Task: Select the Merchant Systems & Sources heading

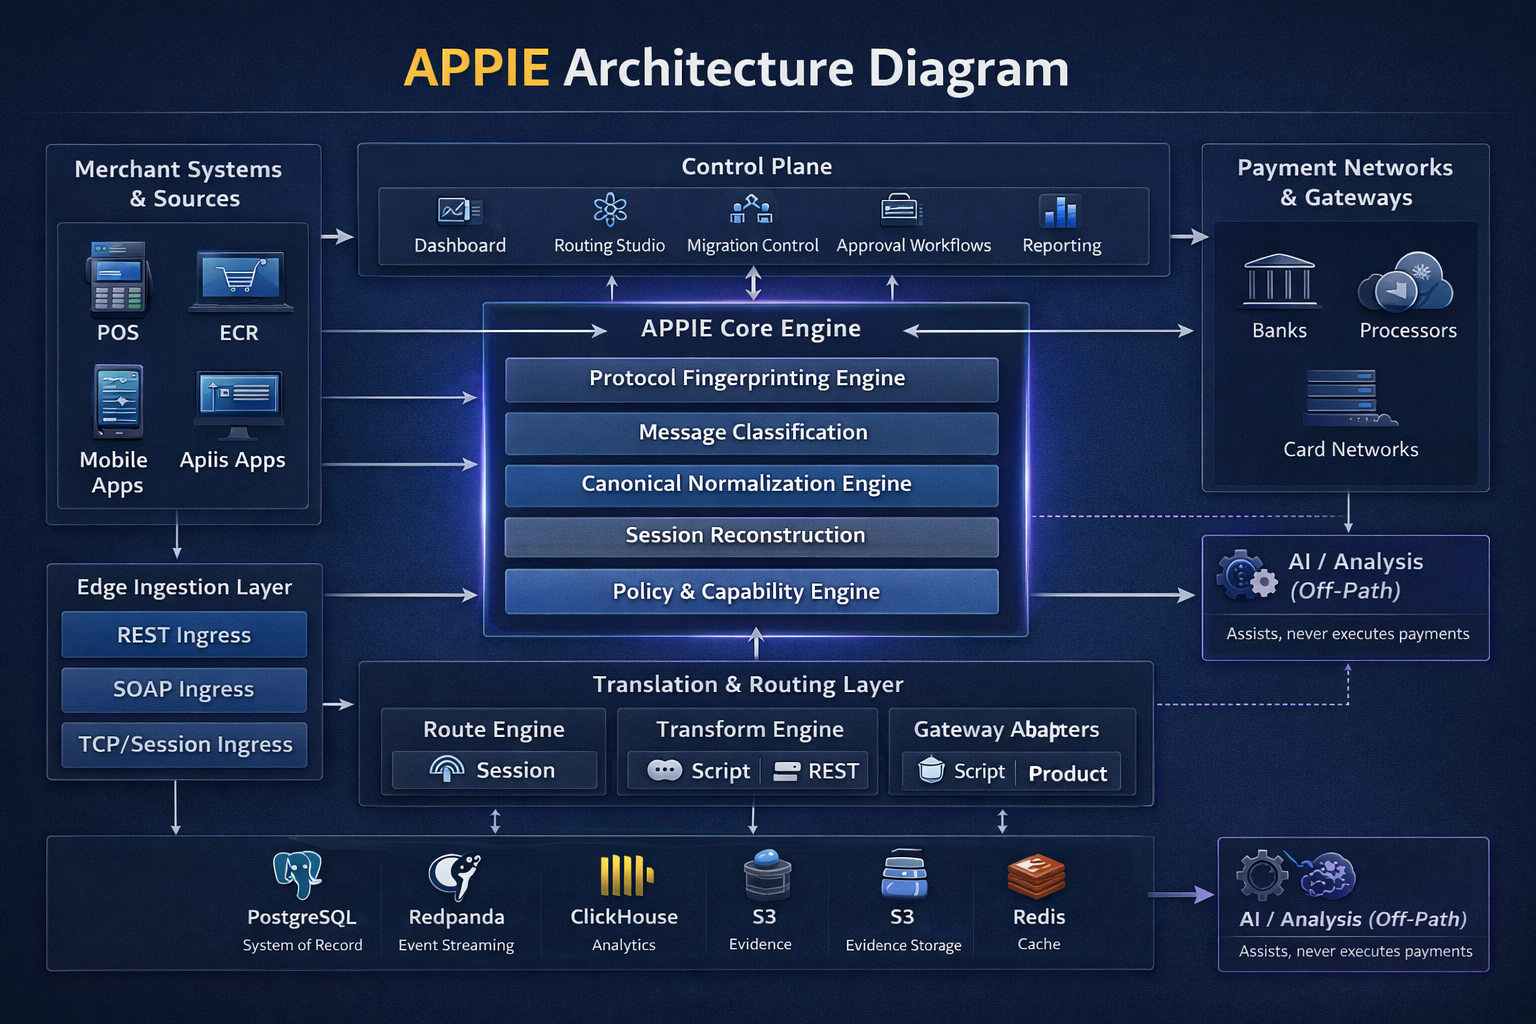Action: [x=179, y=184]
